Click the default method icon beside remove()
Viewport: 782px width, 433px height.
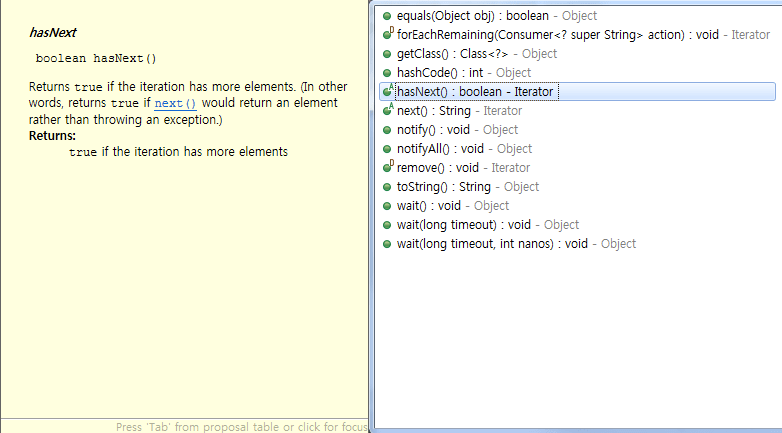388,167
